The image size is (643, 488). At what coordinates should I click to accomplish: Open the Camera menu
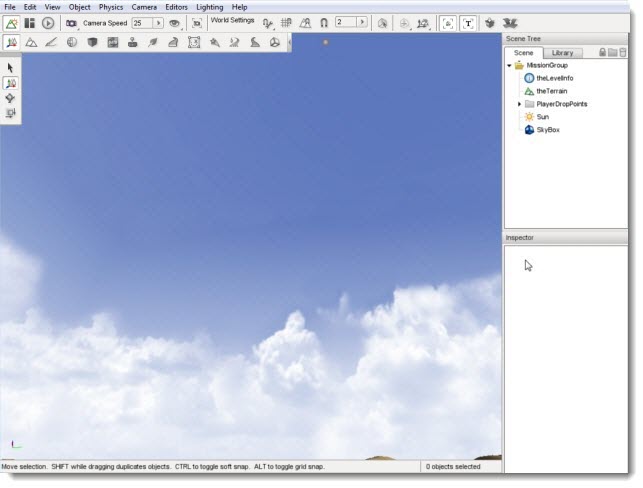coord(144,7)
